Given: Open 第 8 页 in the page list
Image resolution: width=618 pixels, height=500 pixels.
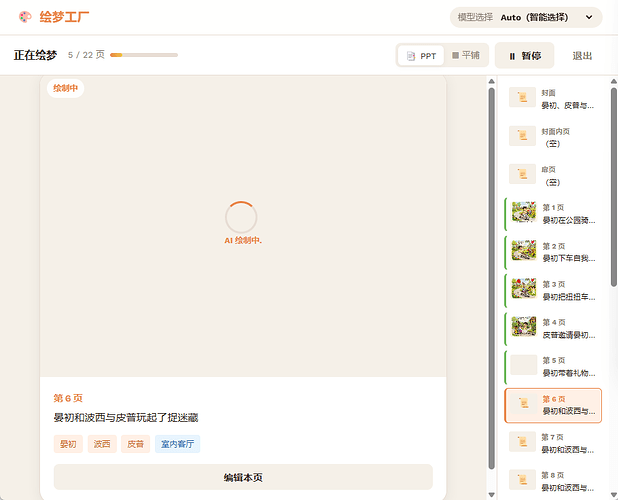Looking at the screenshot, I should click(553, 481).
